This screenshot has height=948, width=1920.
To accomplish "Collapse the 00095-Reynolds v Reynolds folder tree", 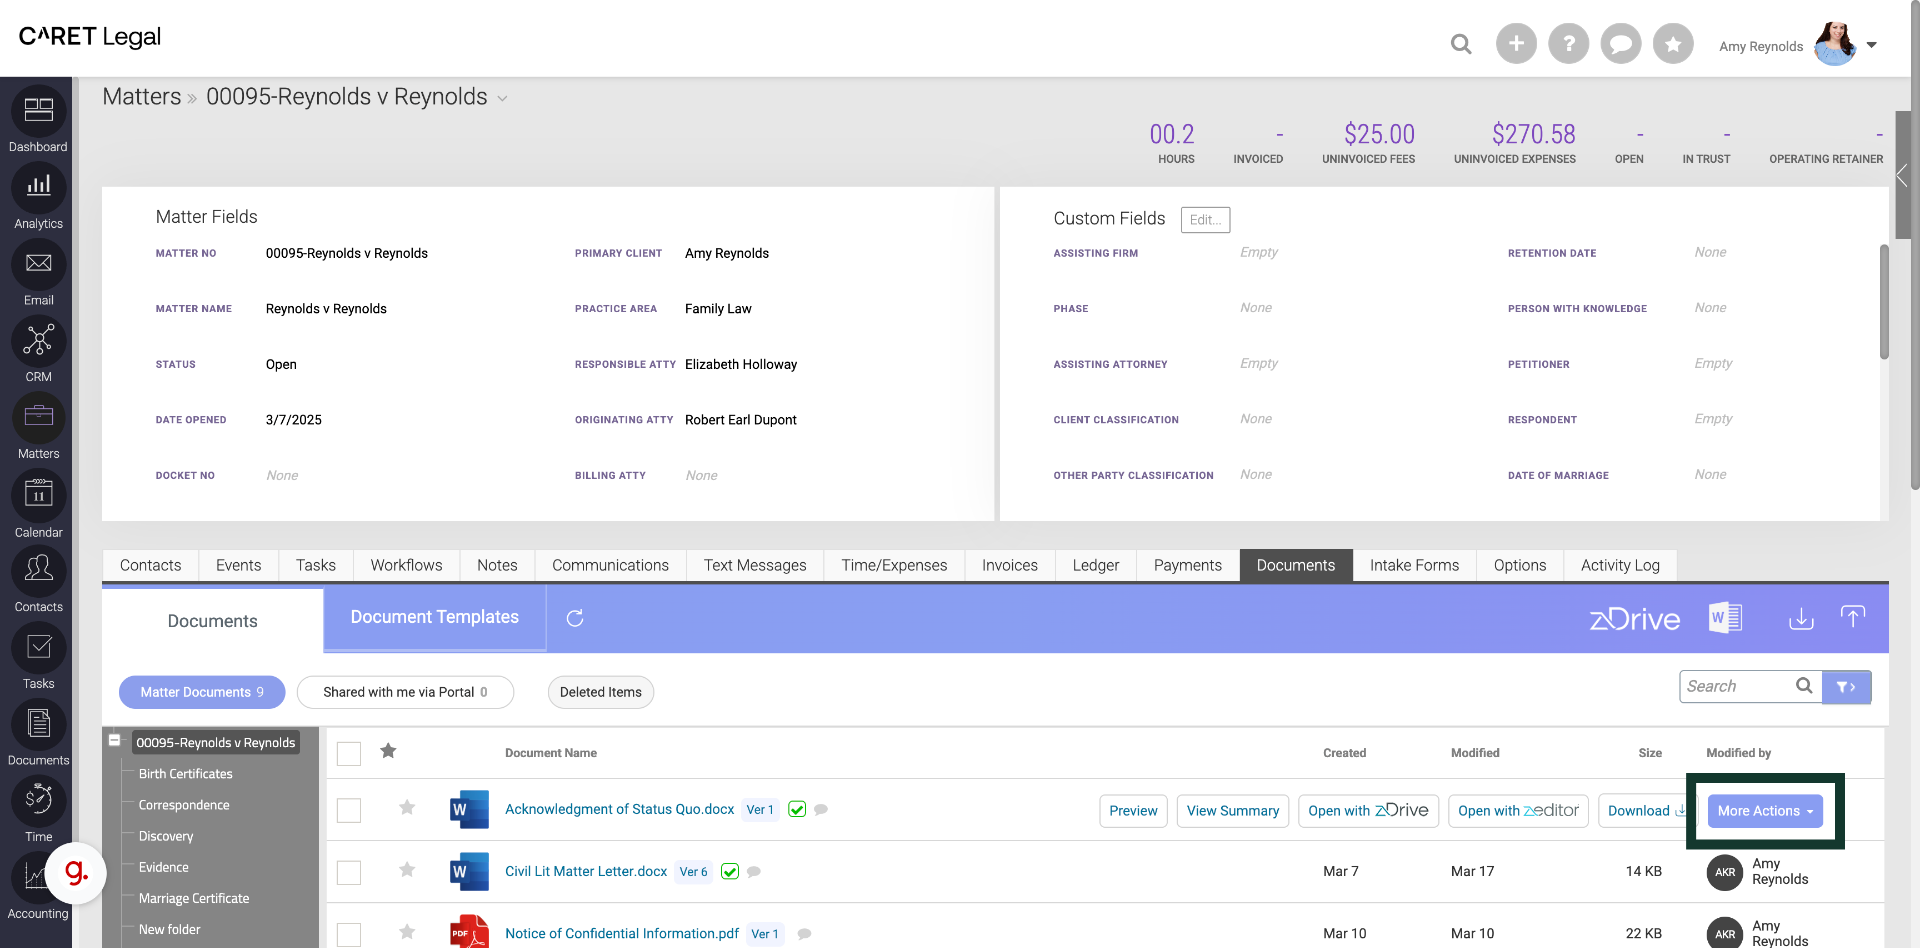I will 114,741.
